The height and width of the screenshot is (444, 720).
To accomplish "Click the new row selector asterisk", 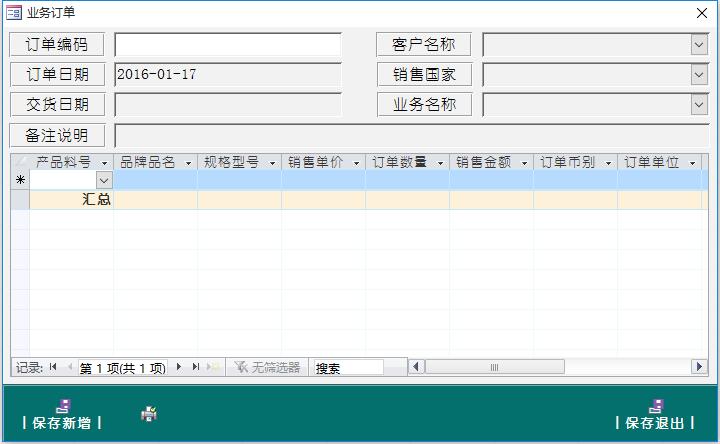I will [x=20, y=180].
